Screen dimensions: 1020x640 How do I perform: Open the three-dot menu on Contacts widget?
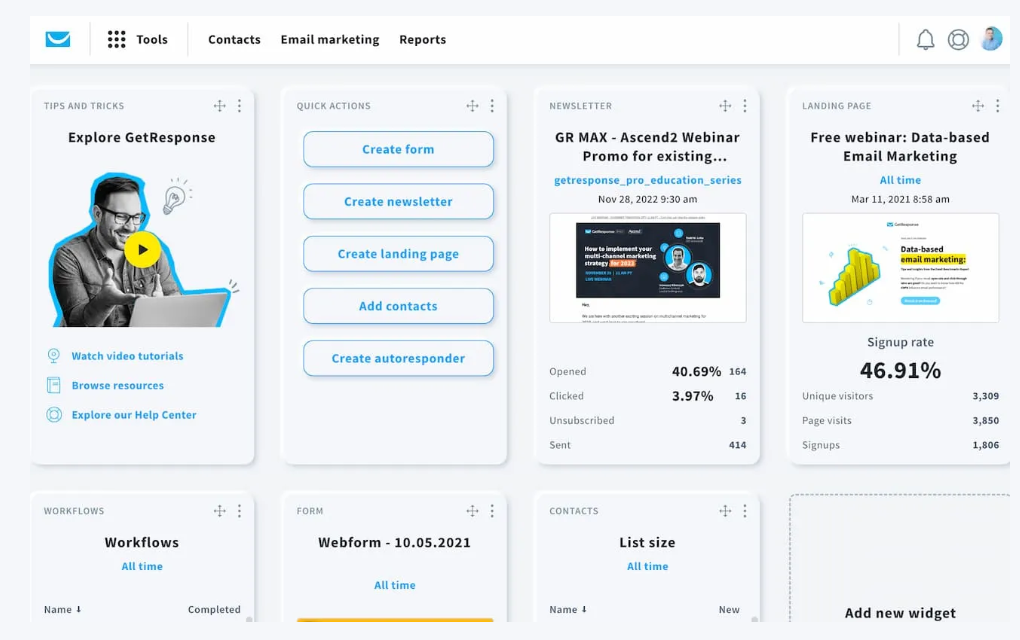pyautogui.click(x=745, y=511)
